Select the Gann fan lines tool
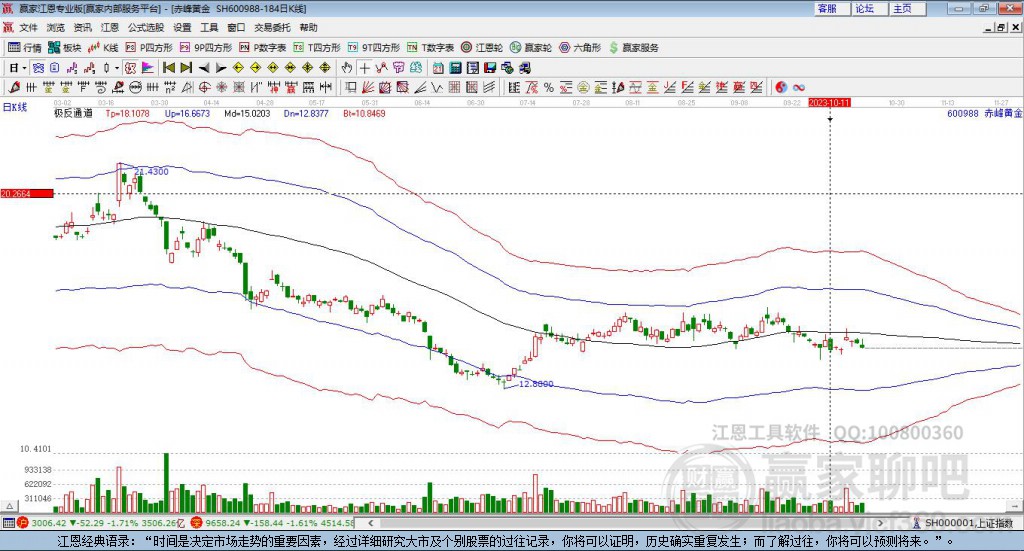The height and width of the screenshot is (551, 1024). [368, 87]
